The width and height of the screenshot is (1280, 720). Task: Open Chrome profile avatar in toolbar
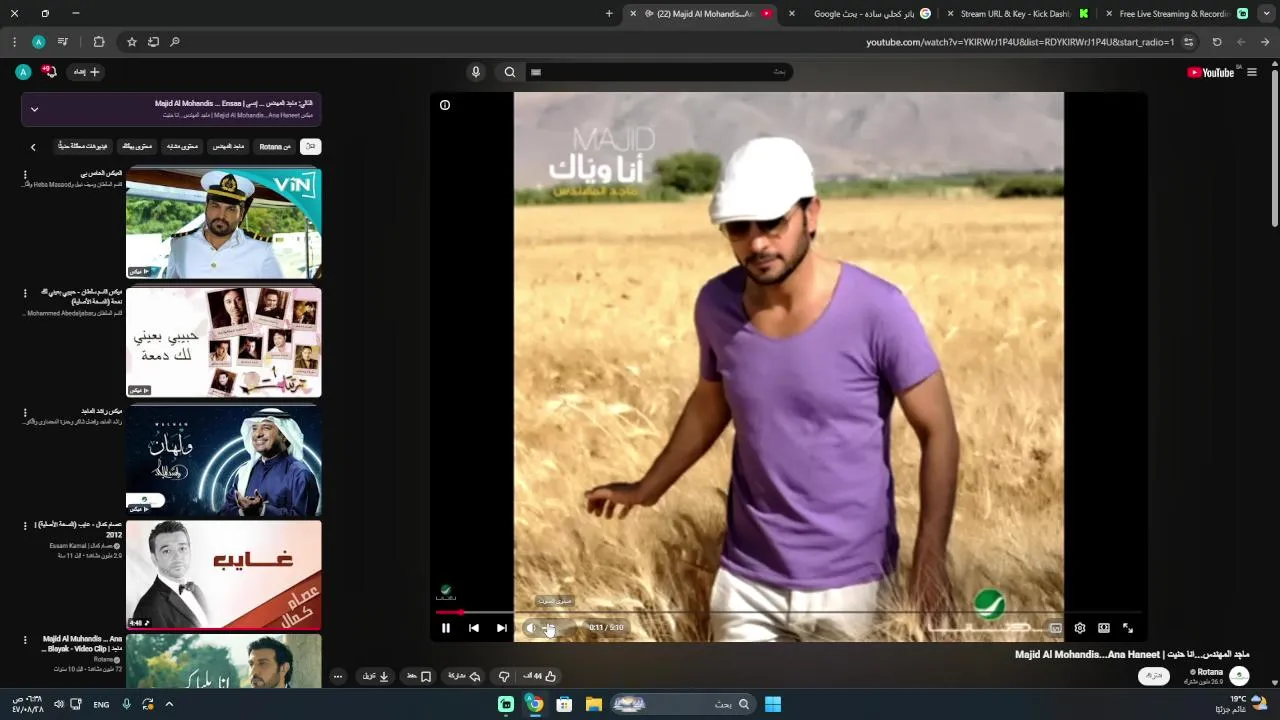pyautogui.click(x=38, y=42)
